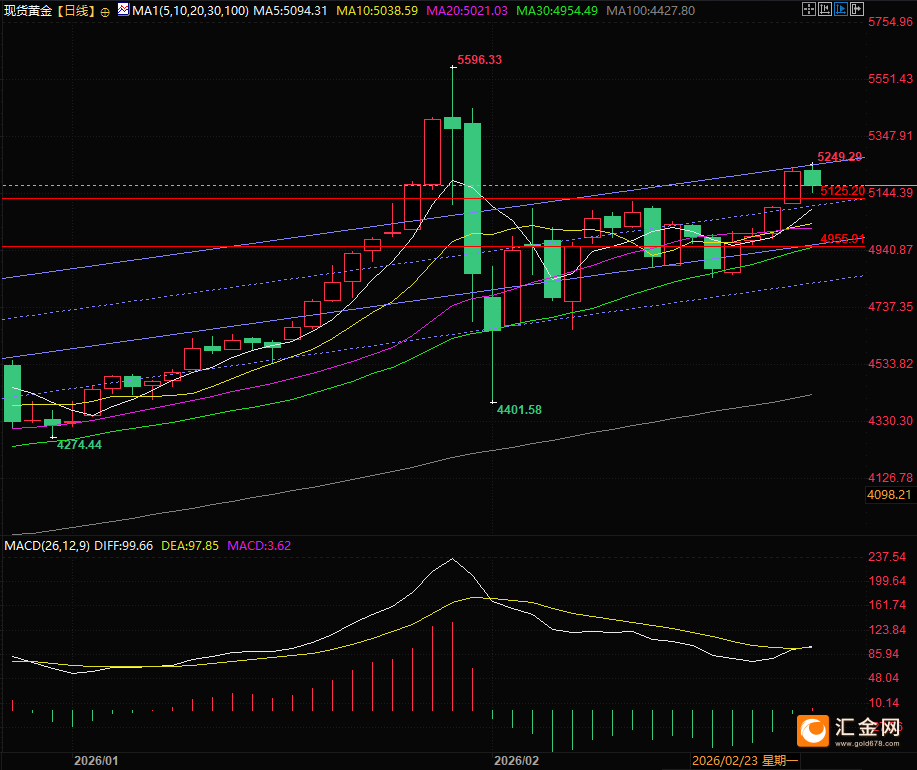The height and width of the screenshot is (770, 917).
Task: Select the MA30:4954.49 legend value
Action: pos(557,11)
